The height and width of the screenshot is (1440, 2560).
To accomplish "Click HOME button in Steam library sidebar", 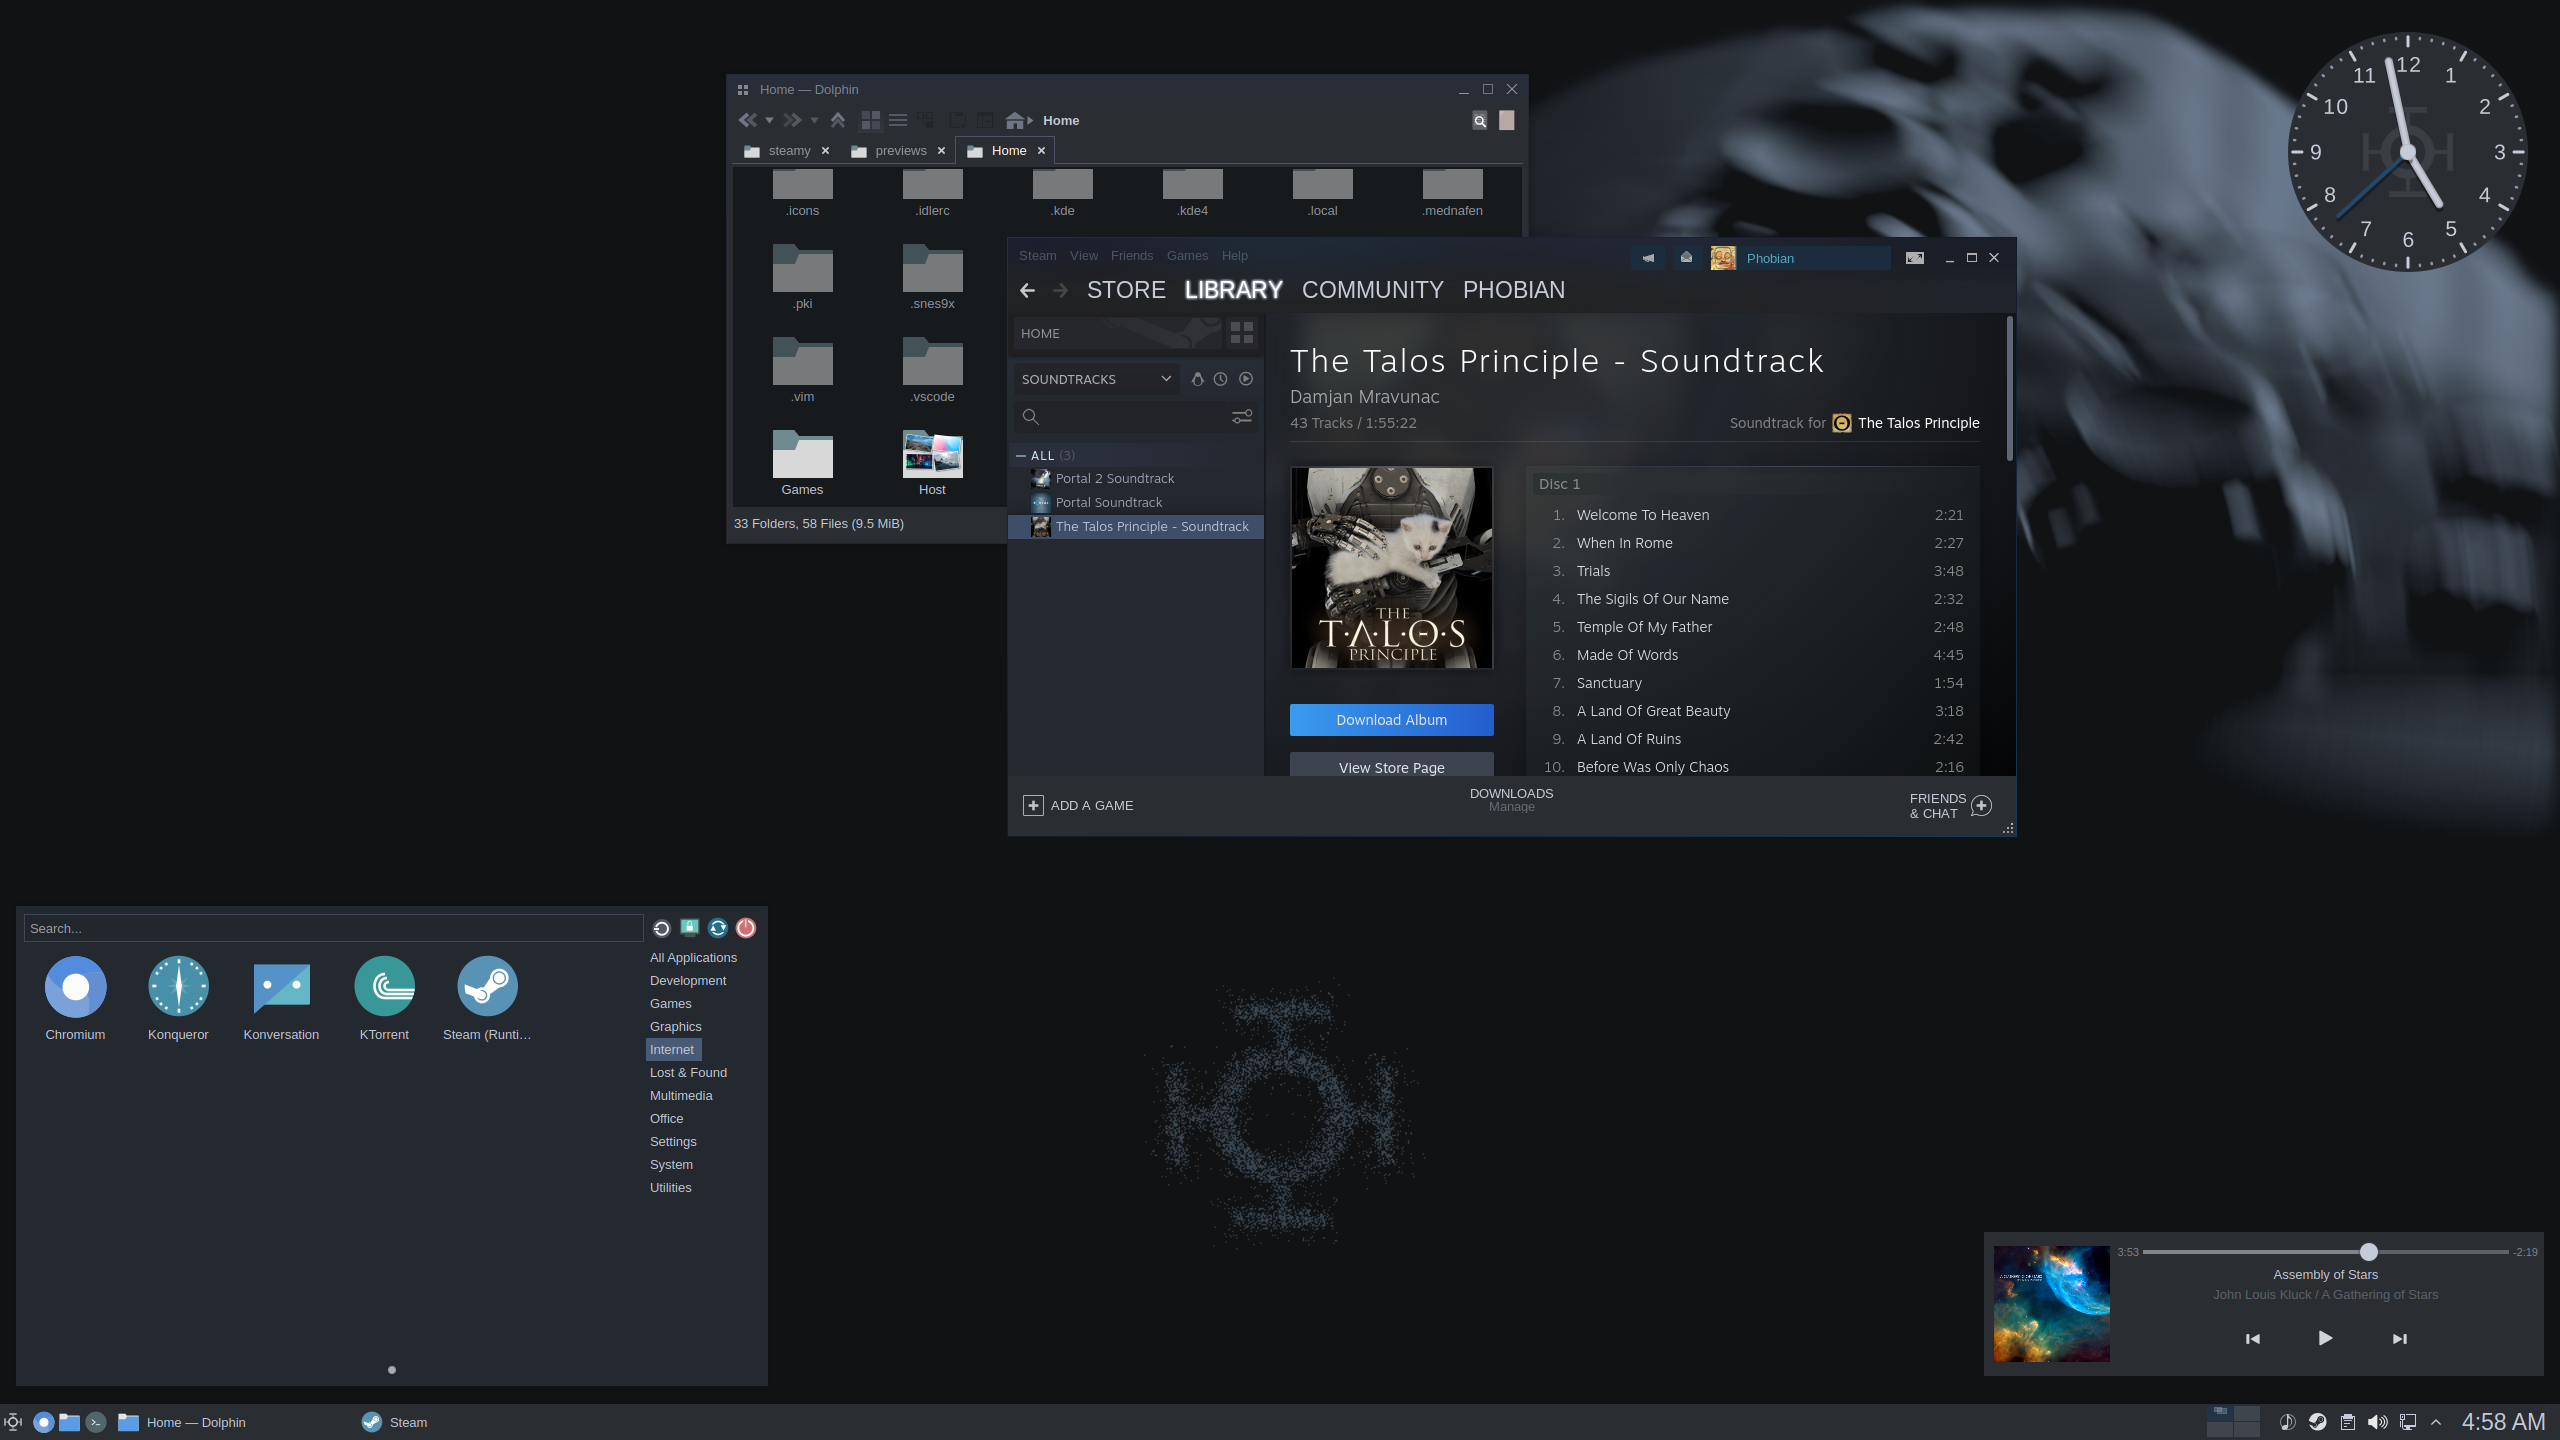I will click(x=1117, y=333).
